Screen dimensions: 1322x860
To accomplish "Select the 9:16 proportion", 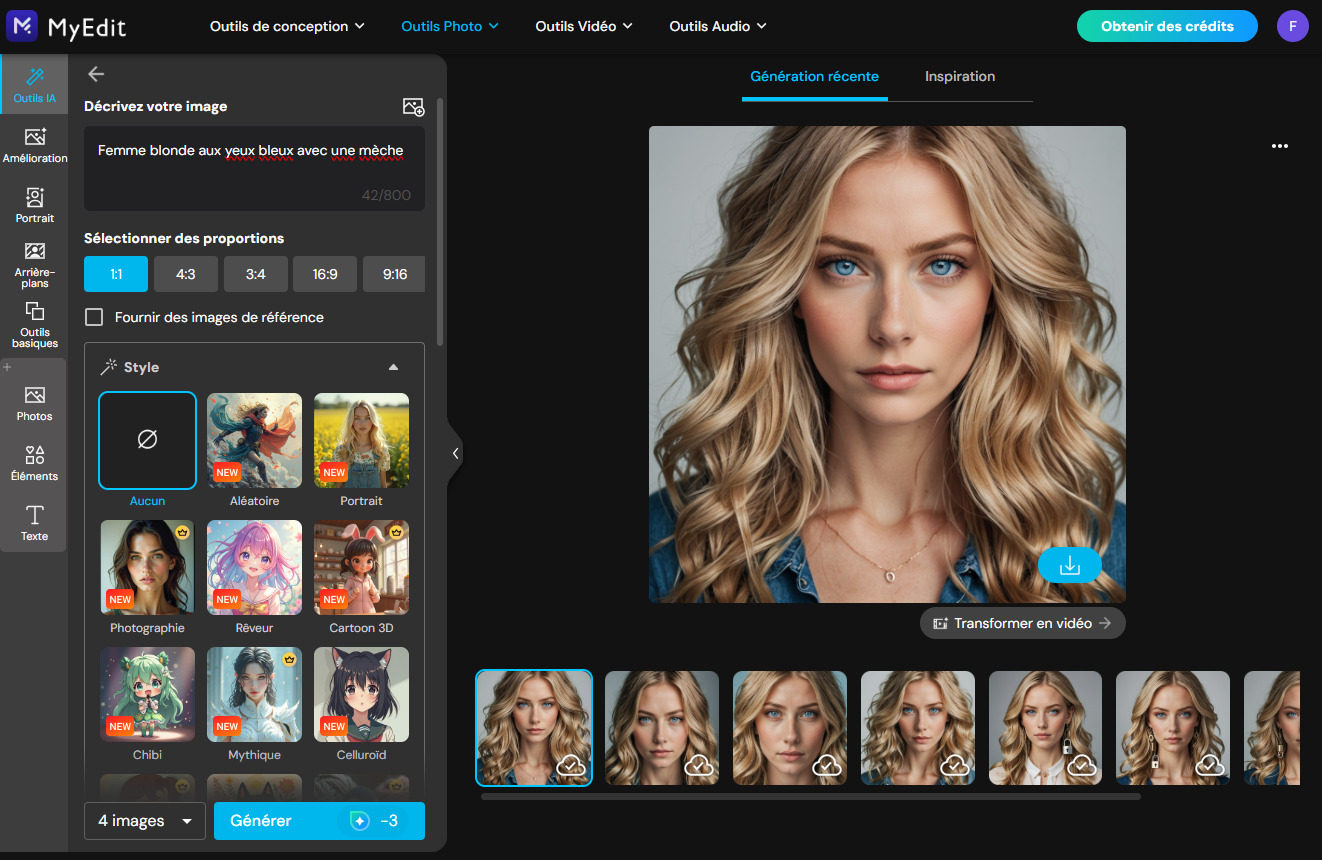I will click(394, 274).
